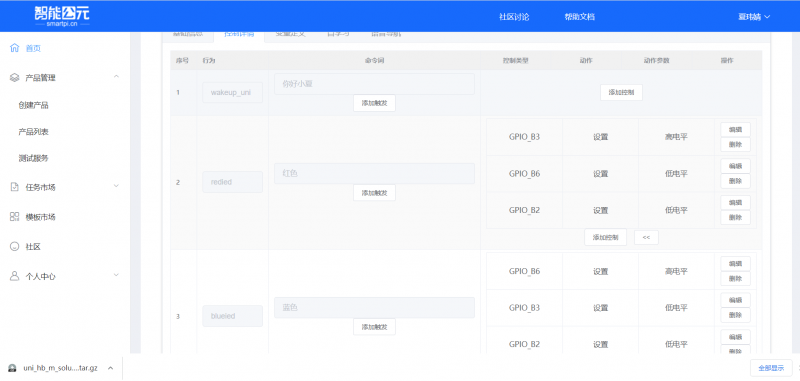Expand the 任务市场 menu chevron

(x=116, y=187)
